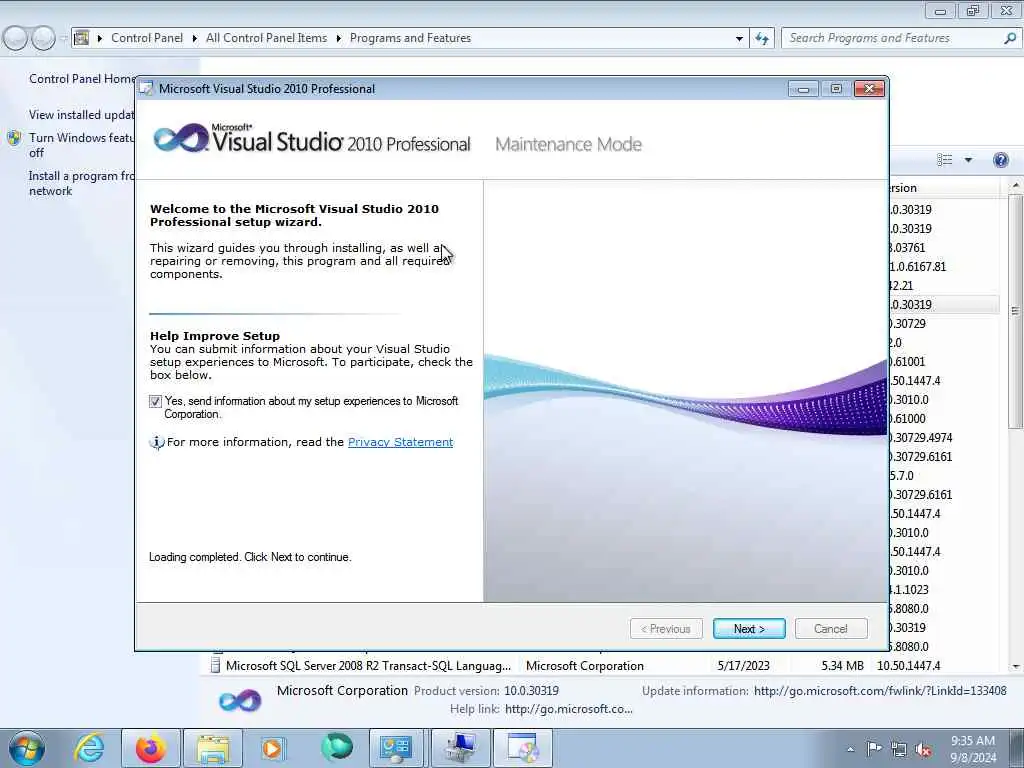The width and height of the screenshot is (1024, 768).
Task: Expand the arrow after All Control Panel Items
Action: click(338, 39)
